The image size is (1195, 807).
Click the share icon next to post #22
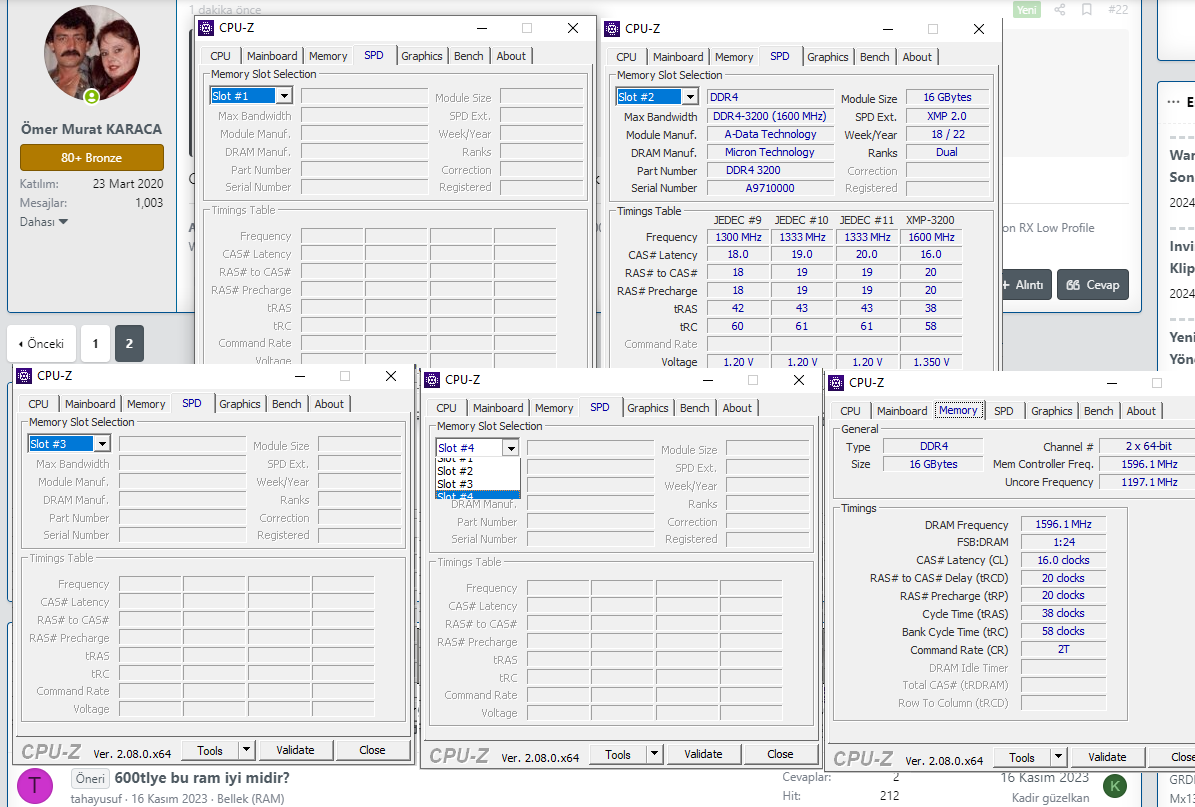pyautogui.click(x=1060, y=9)
